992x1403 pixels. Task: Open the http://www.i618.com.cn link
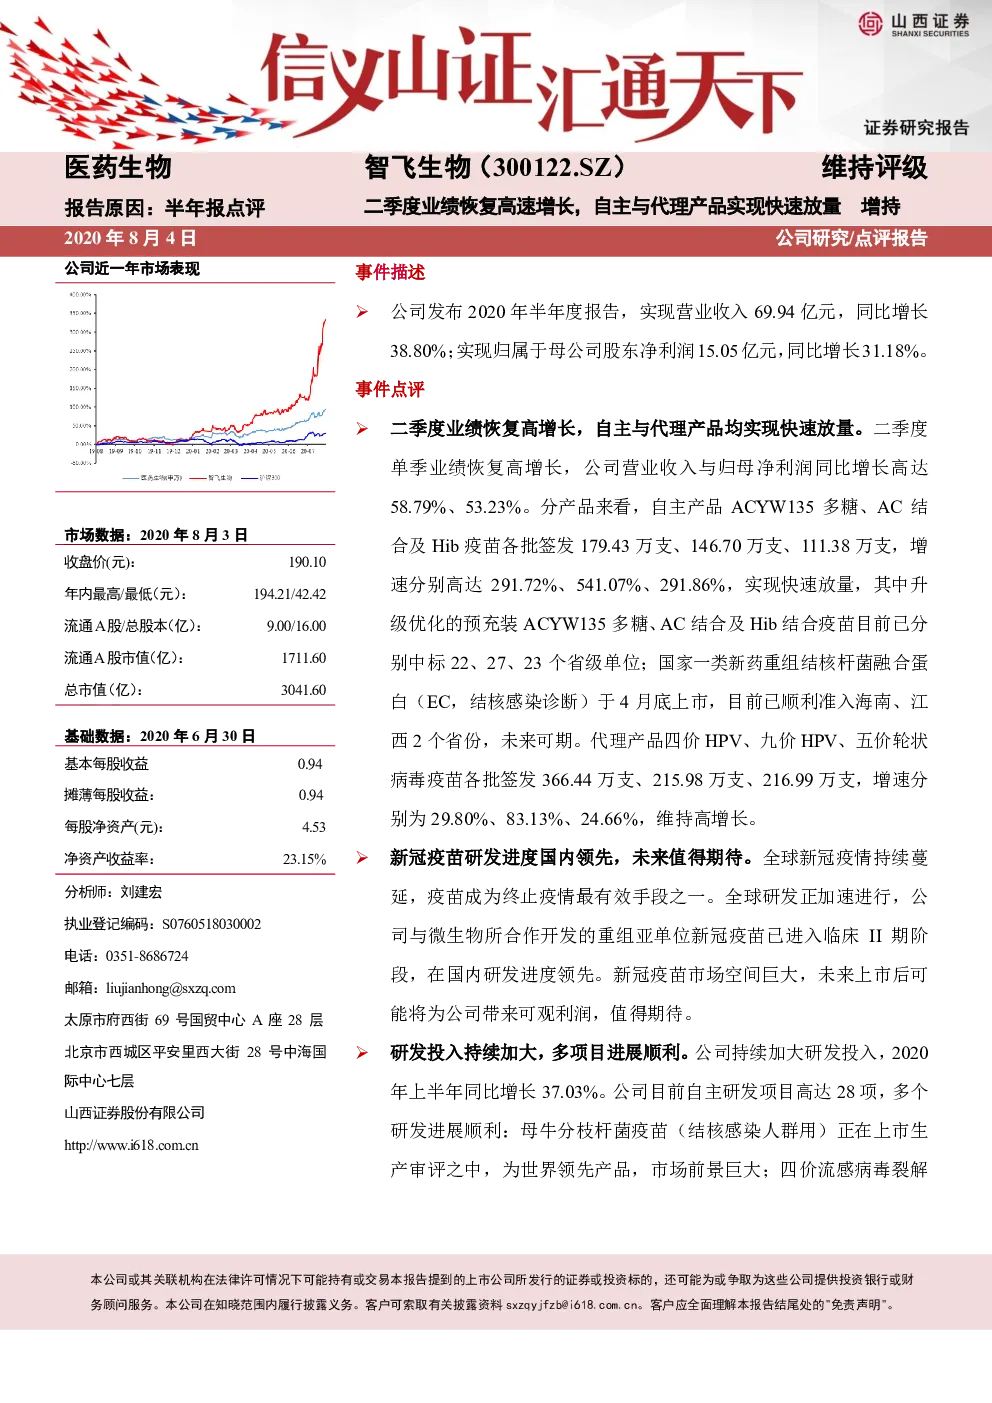[x=131, y=1145]
